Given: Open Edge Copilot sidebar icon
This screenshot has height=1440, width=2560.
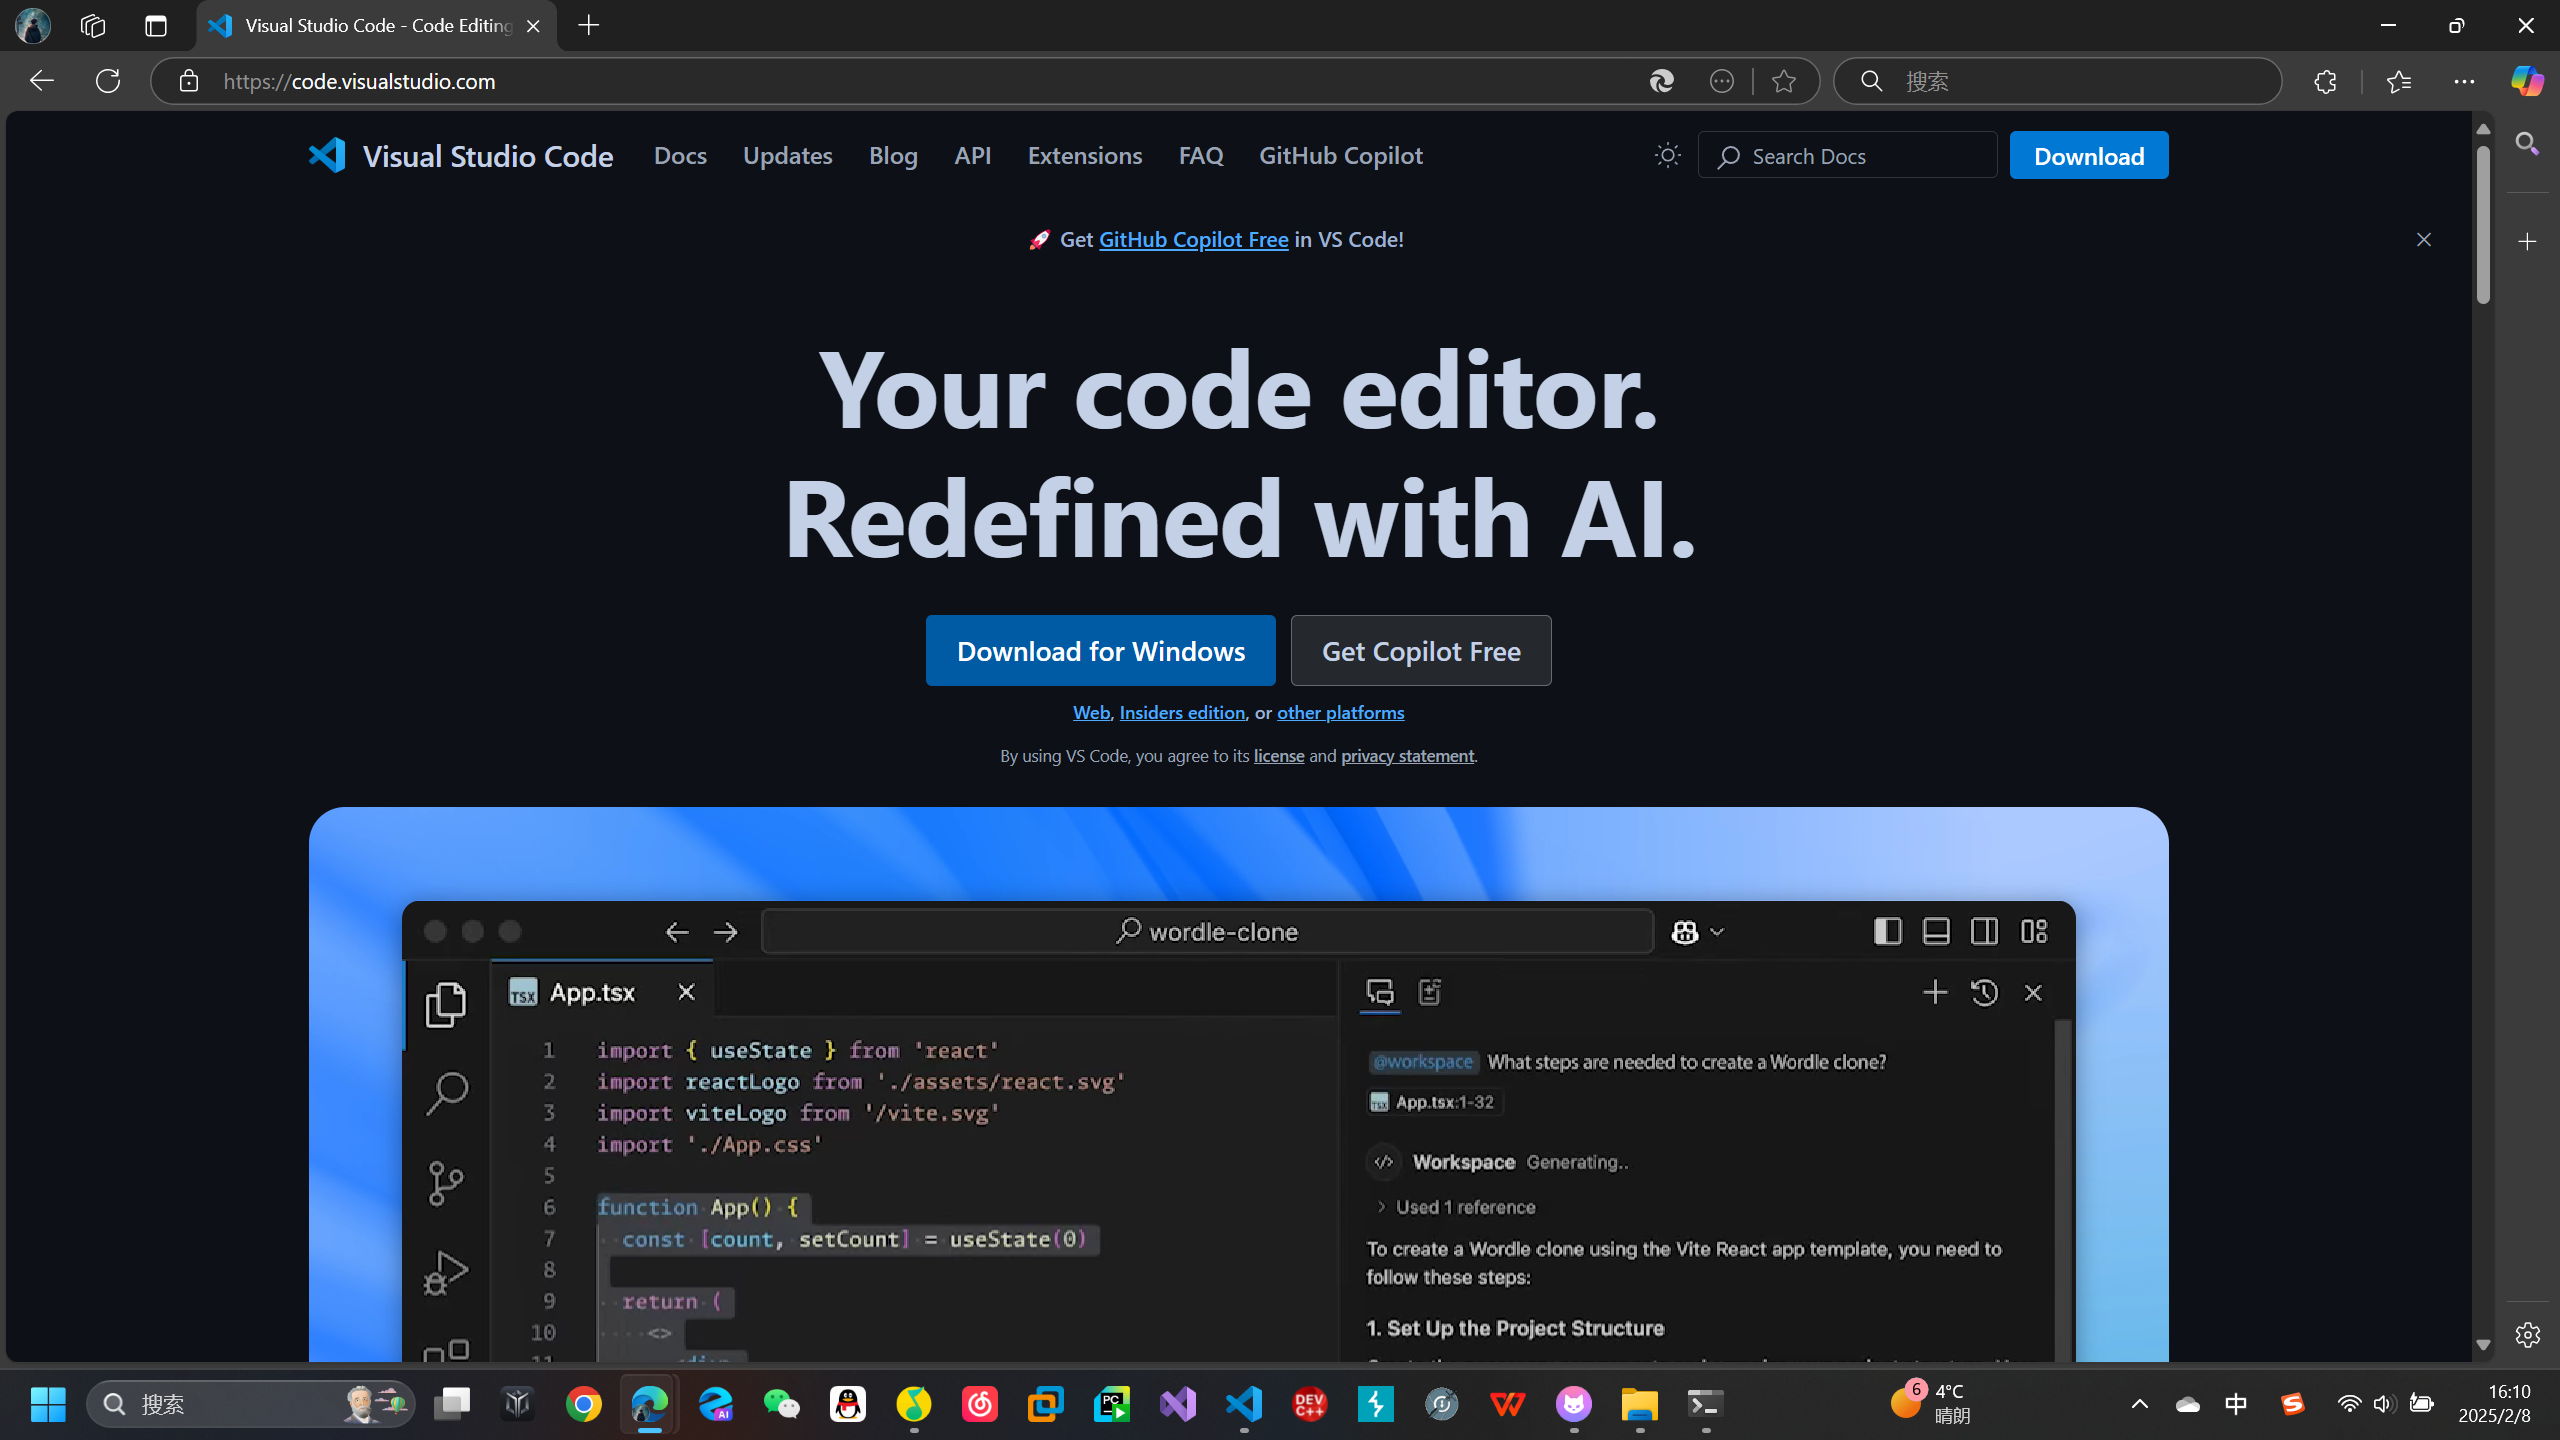Looking at the screenshot, I should click(2527, 81).
